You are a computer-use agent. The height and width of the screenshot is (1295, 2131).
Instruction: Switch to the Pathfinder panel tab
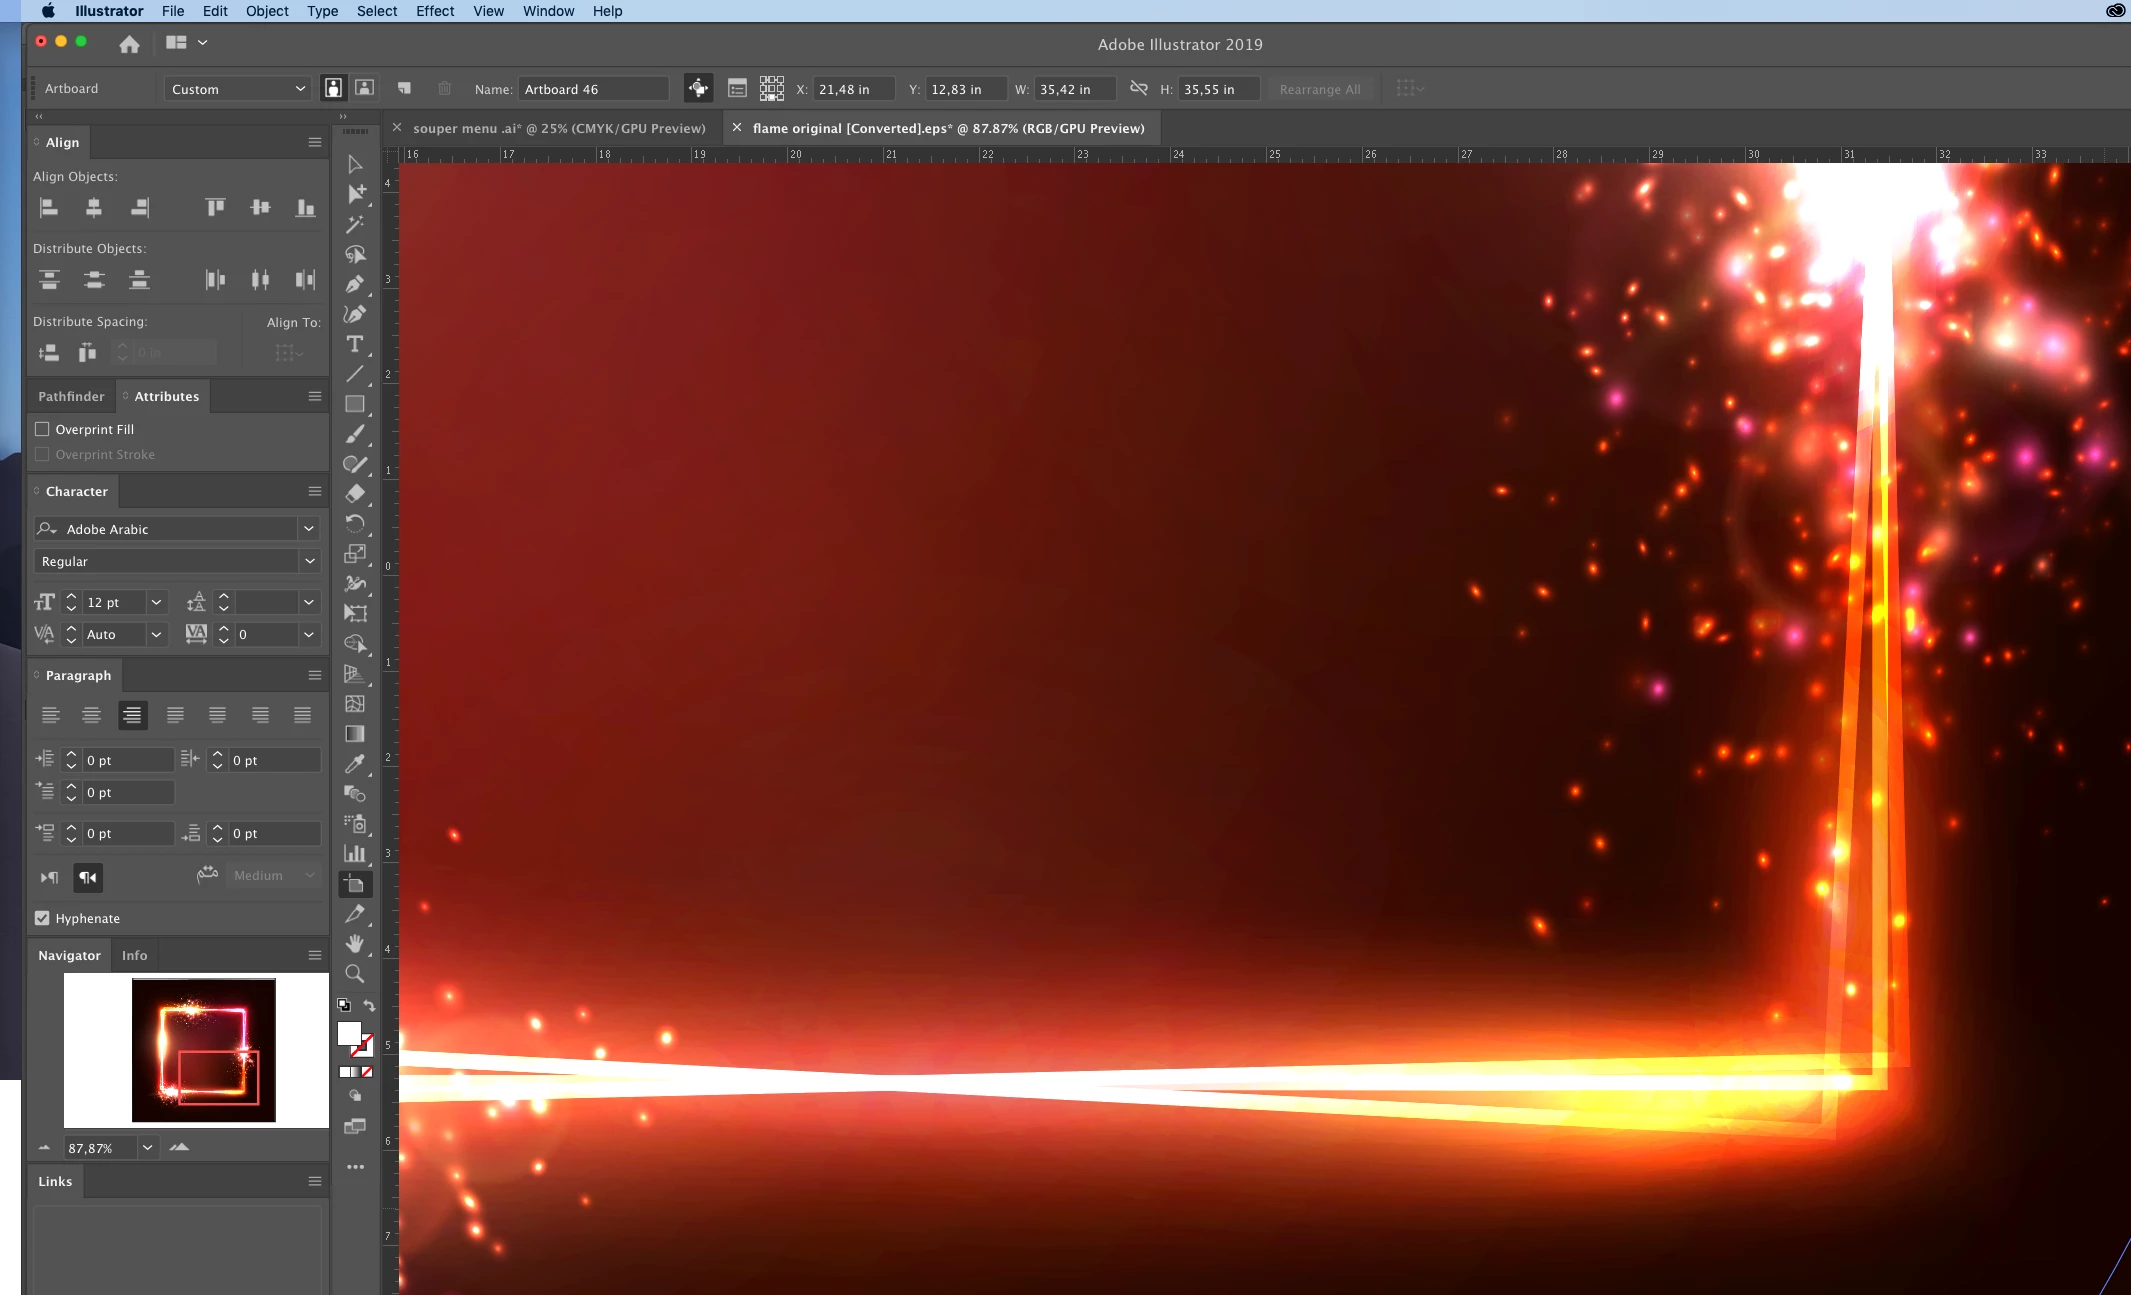tap(71, 396)
